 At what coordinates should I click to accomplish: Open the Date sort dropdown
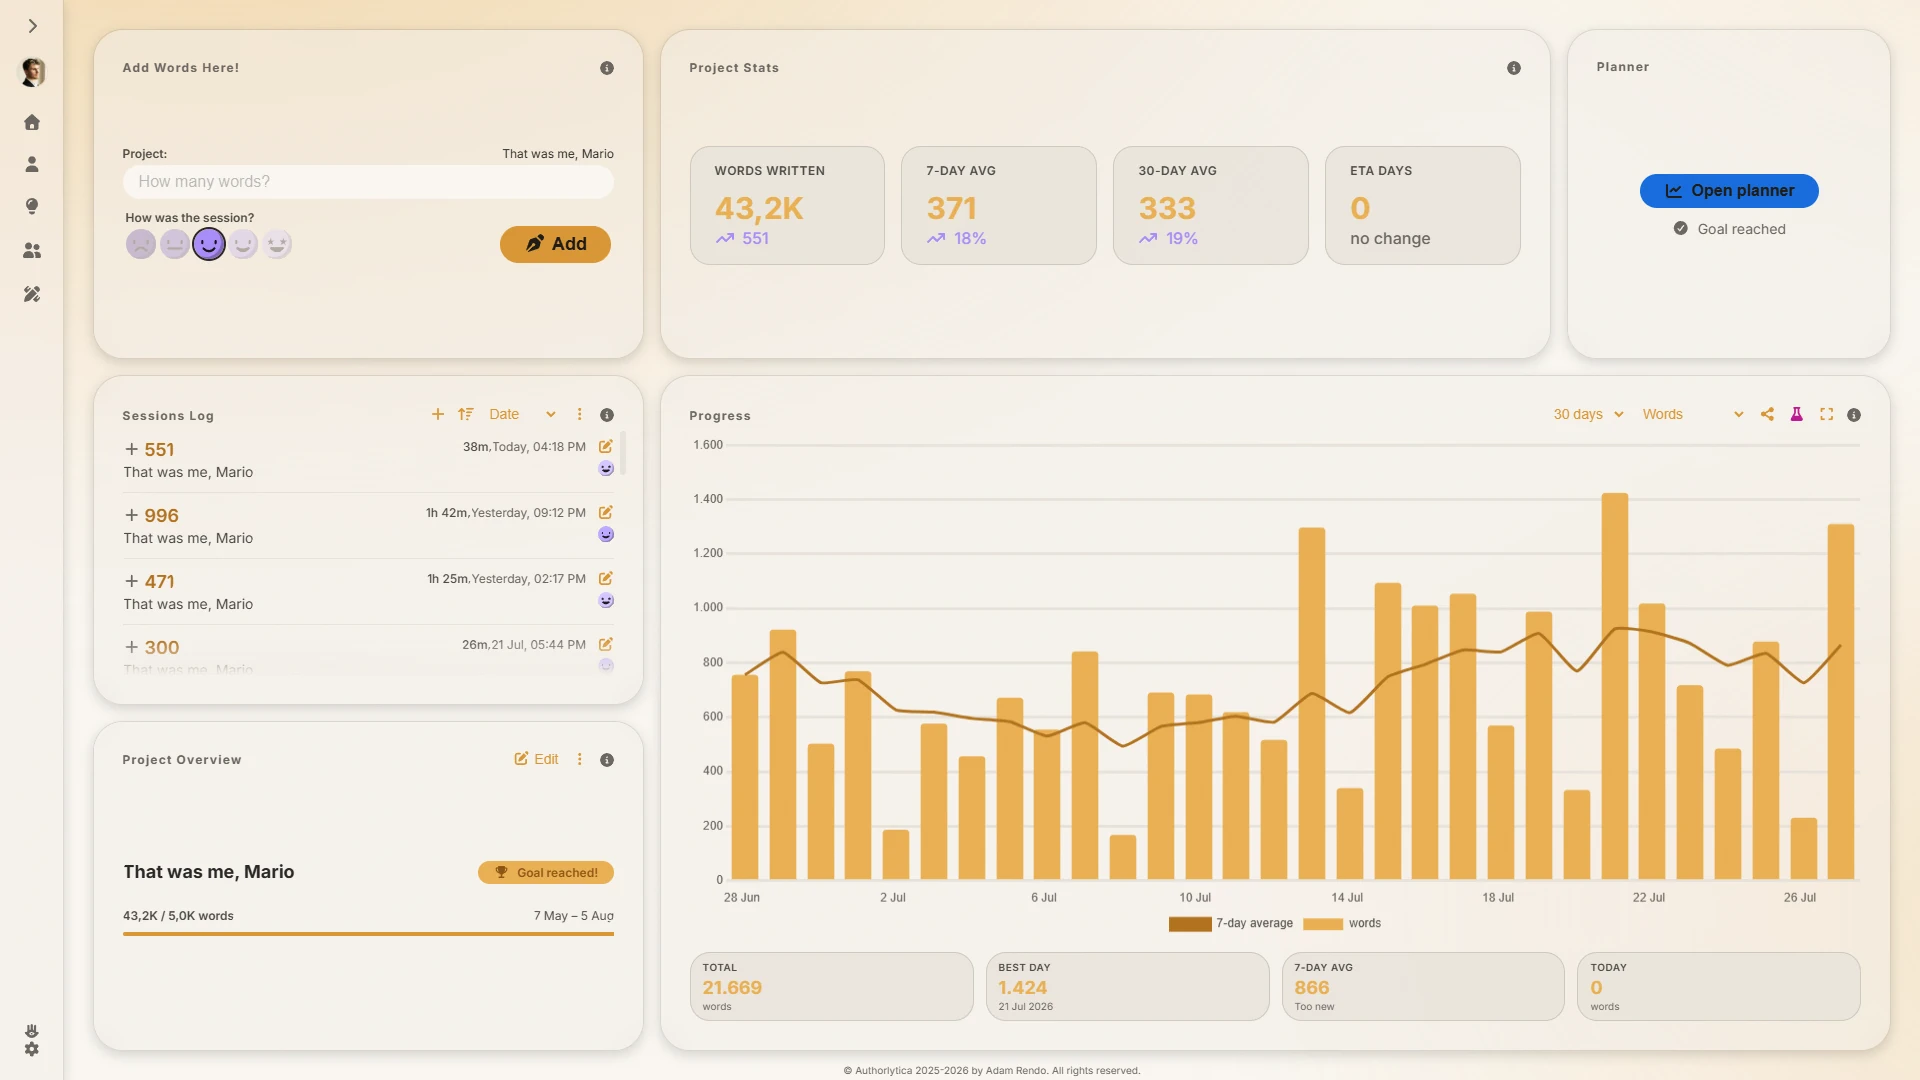522,414
